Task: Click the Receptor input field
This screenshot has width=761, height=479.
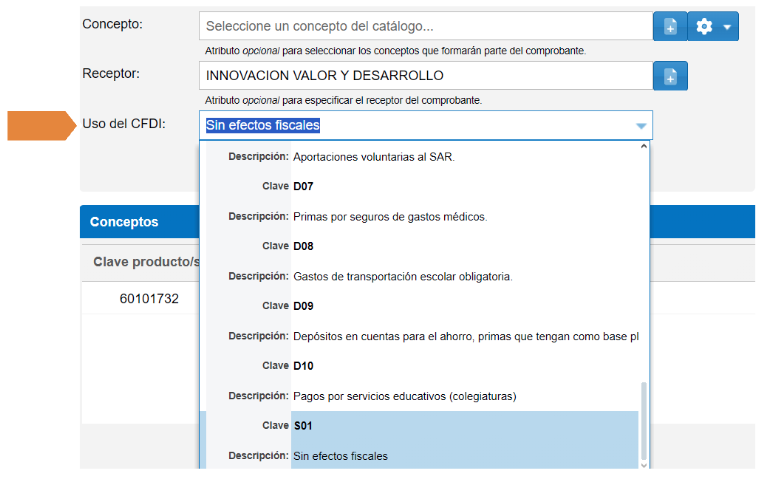Action: [x=425, y=76]
